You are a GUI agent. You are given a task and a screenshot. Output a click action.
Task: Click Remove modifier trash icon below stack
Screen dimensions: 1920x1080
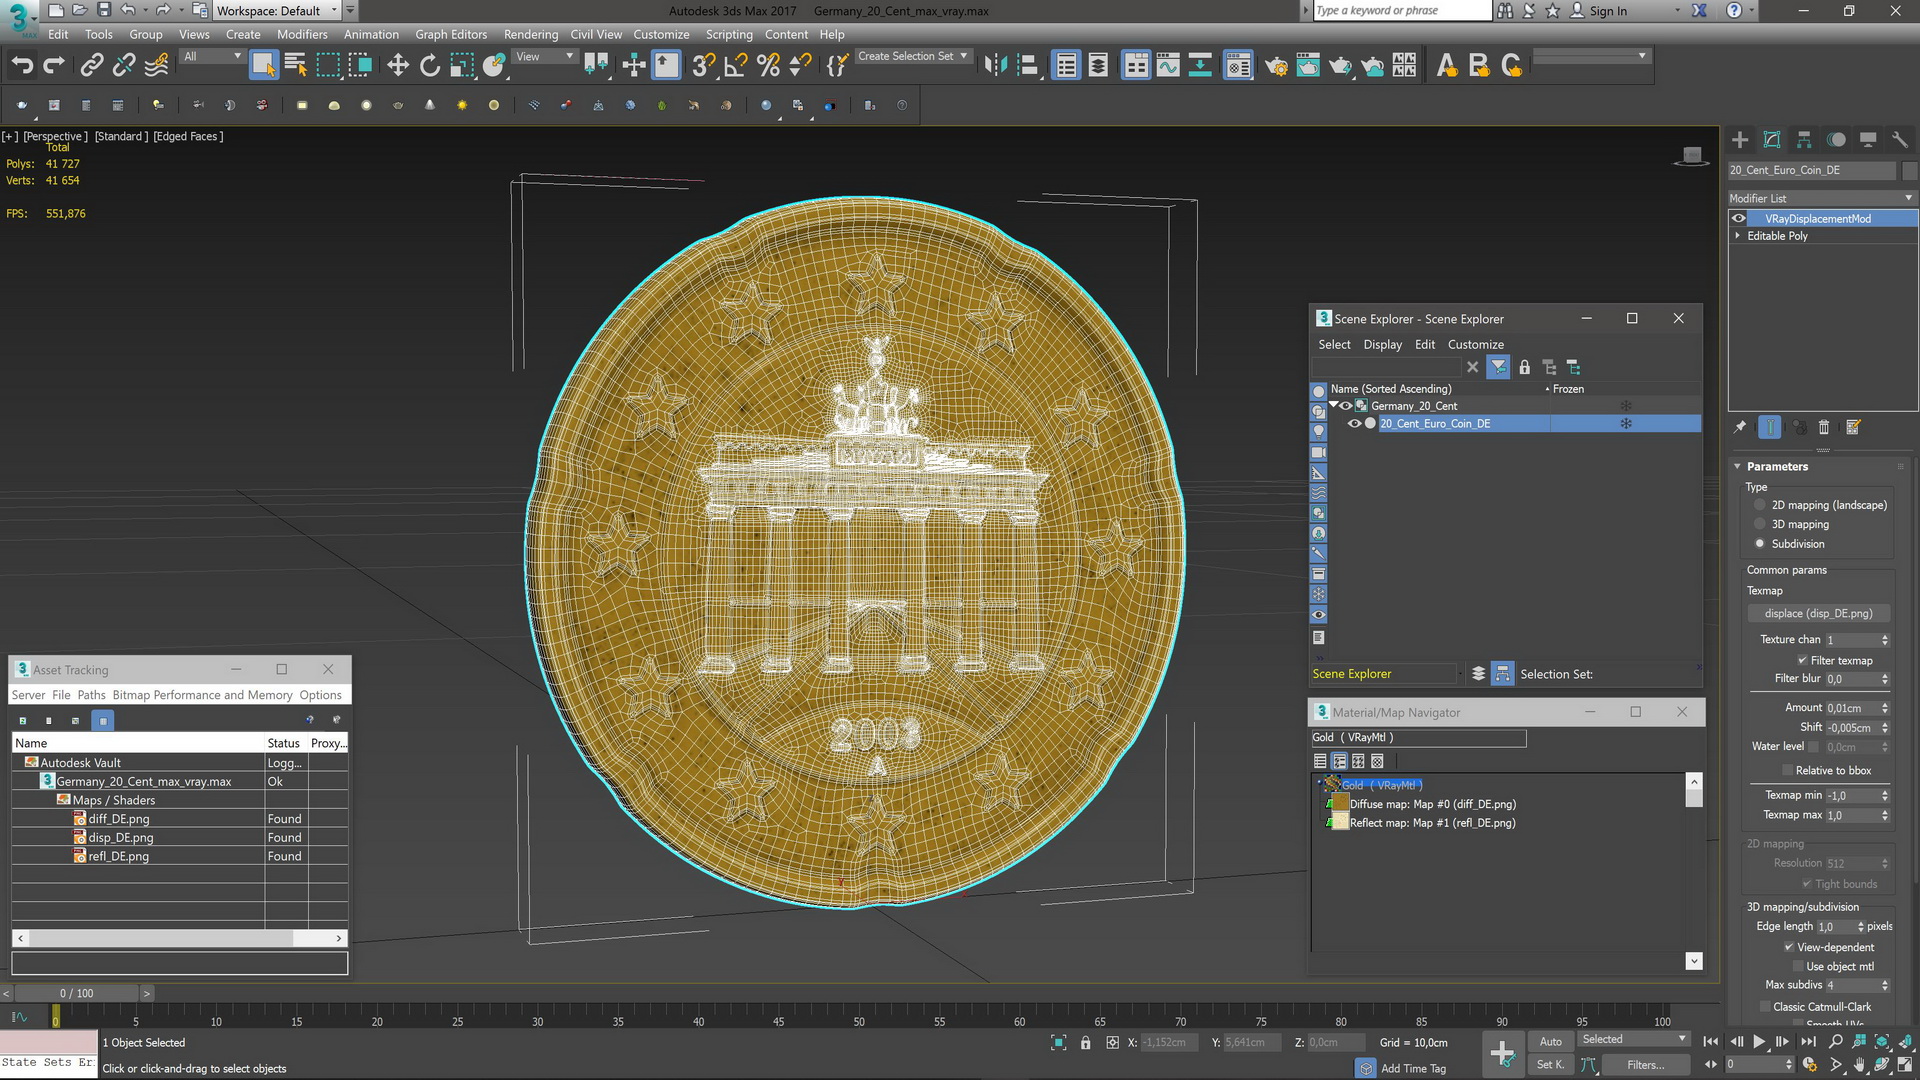1824,428
